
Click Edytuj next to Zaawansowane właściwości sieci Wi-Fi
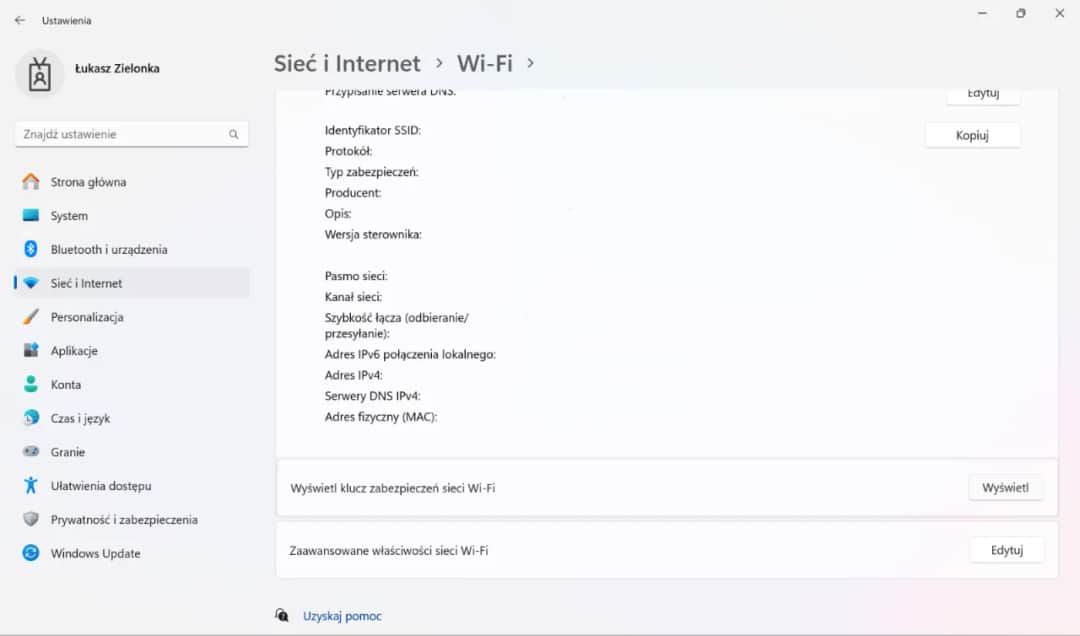[1006, 550]
